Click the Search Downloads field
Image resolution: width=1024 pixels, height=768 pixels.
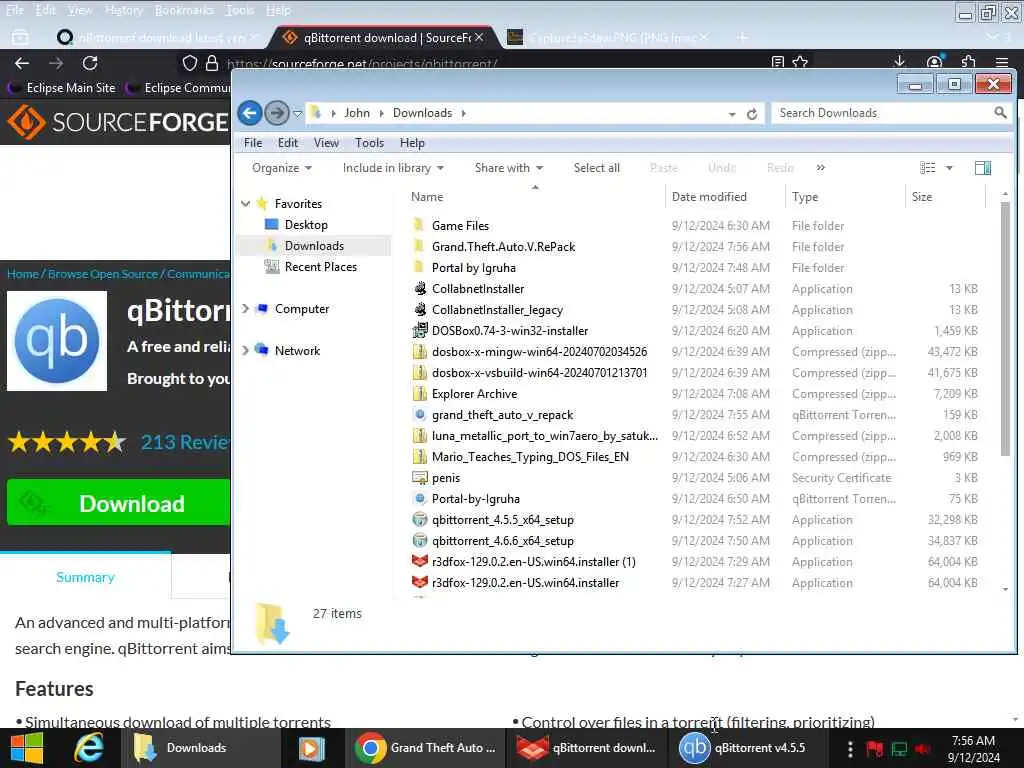point(884,113)
